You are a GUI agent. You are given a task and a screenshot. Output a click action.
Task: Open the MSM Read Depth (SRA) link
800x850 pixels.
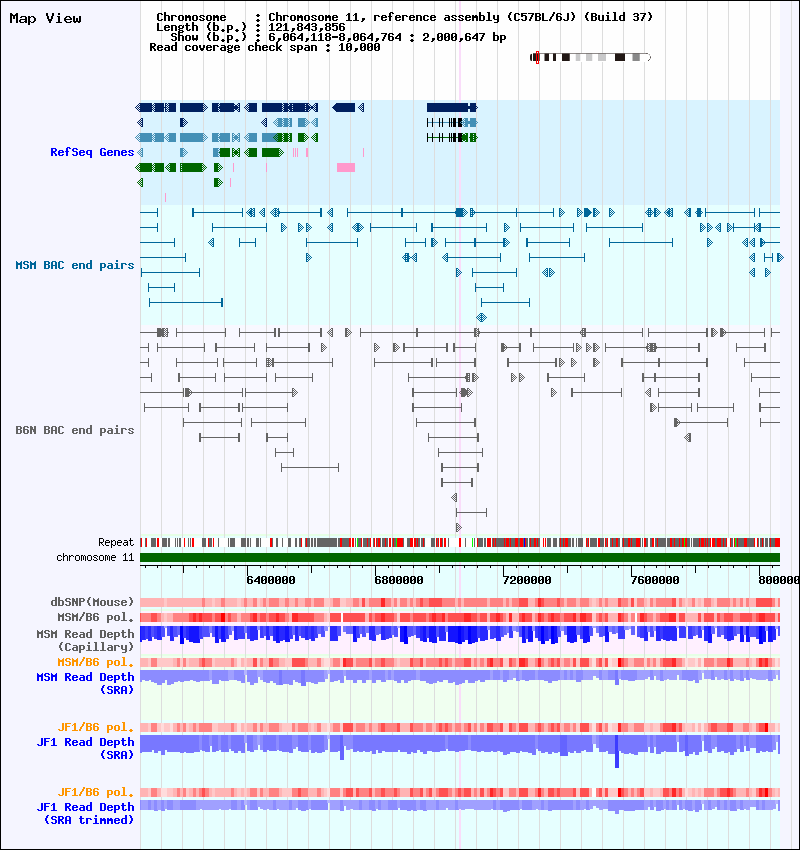86,684
